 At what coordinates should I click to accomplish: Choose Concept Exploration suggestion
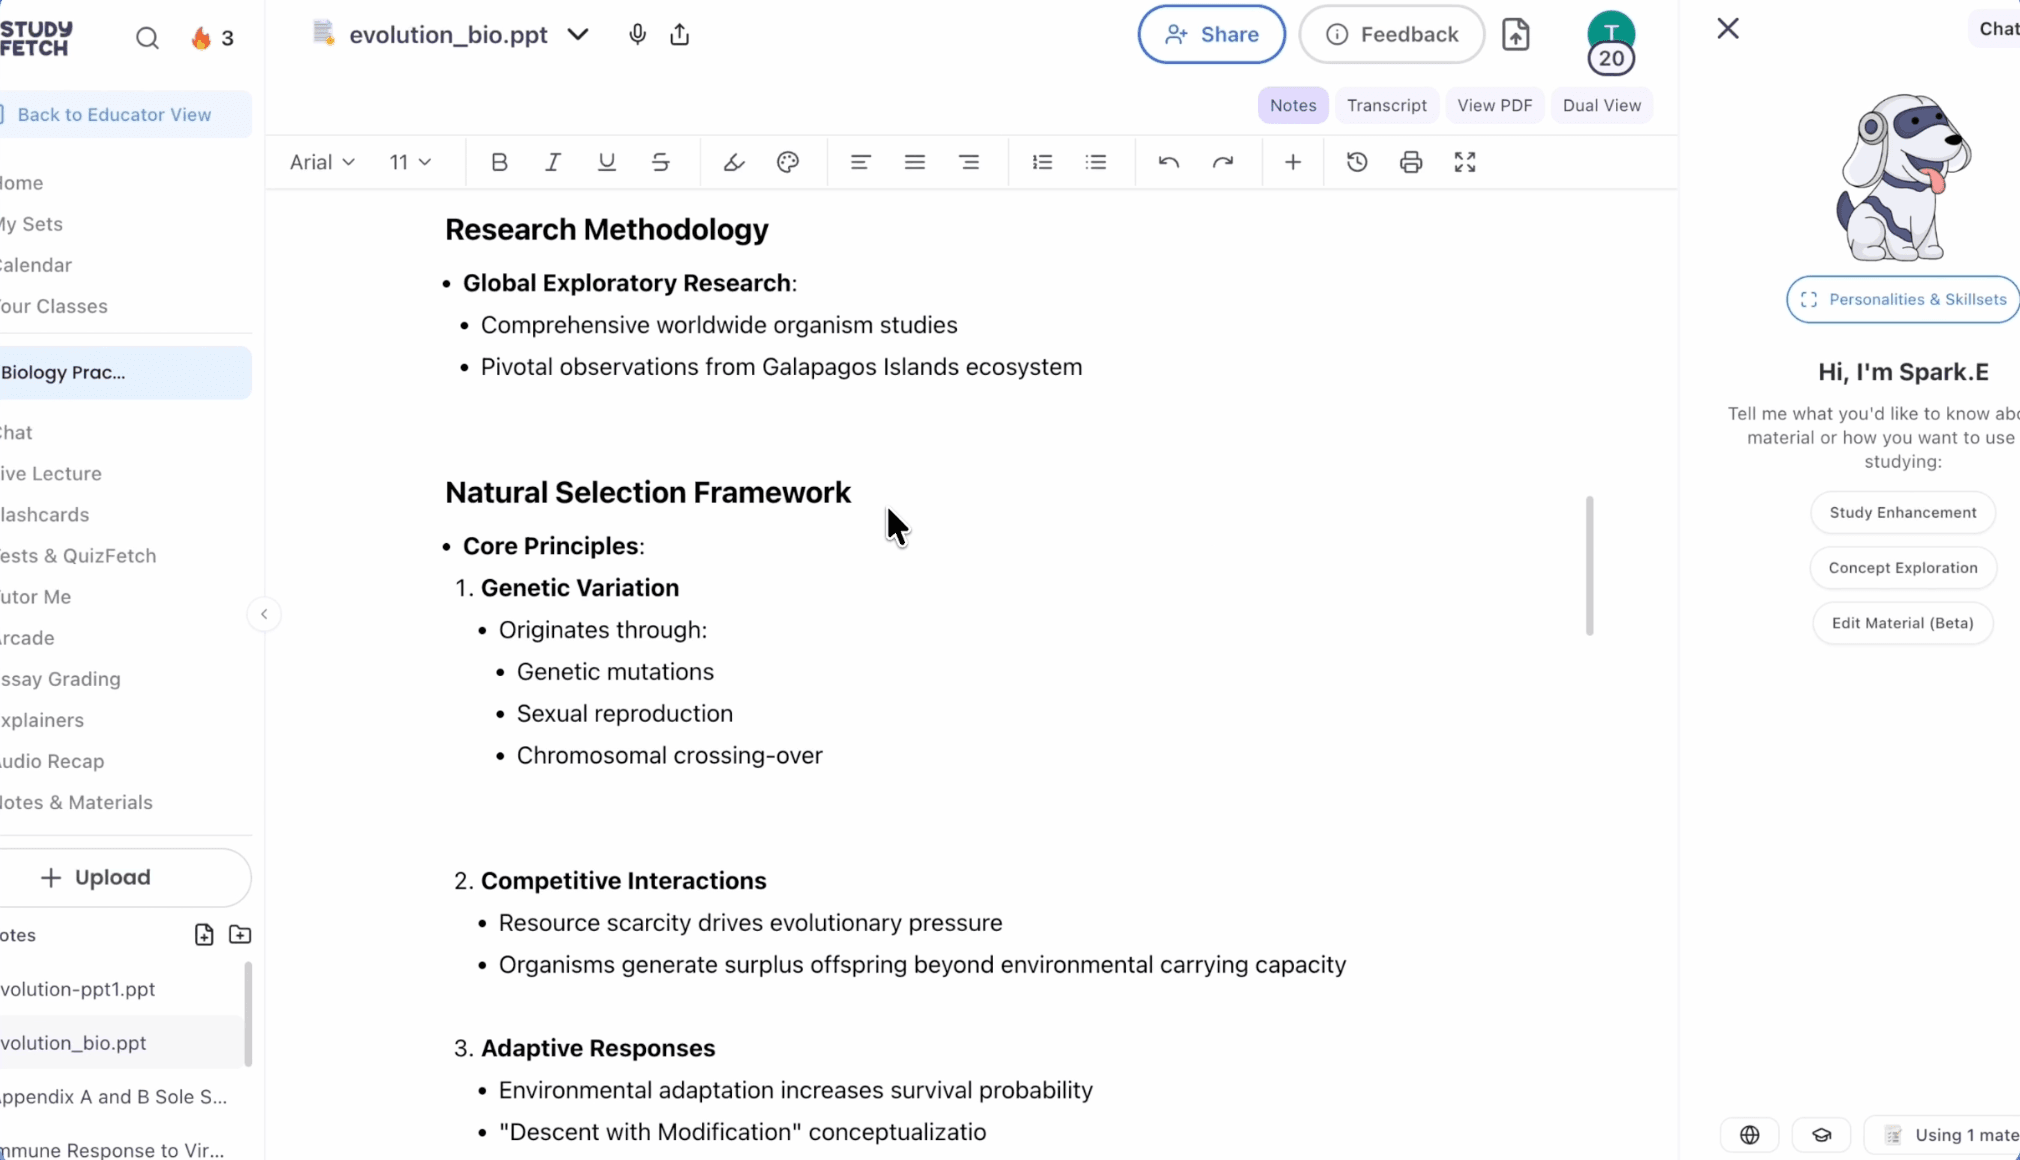[1902, 567]
